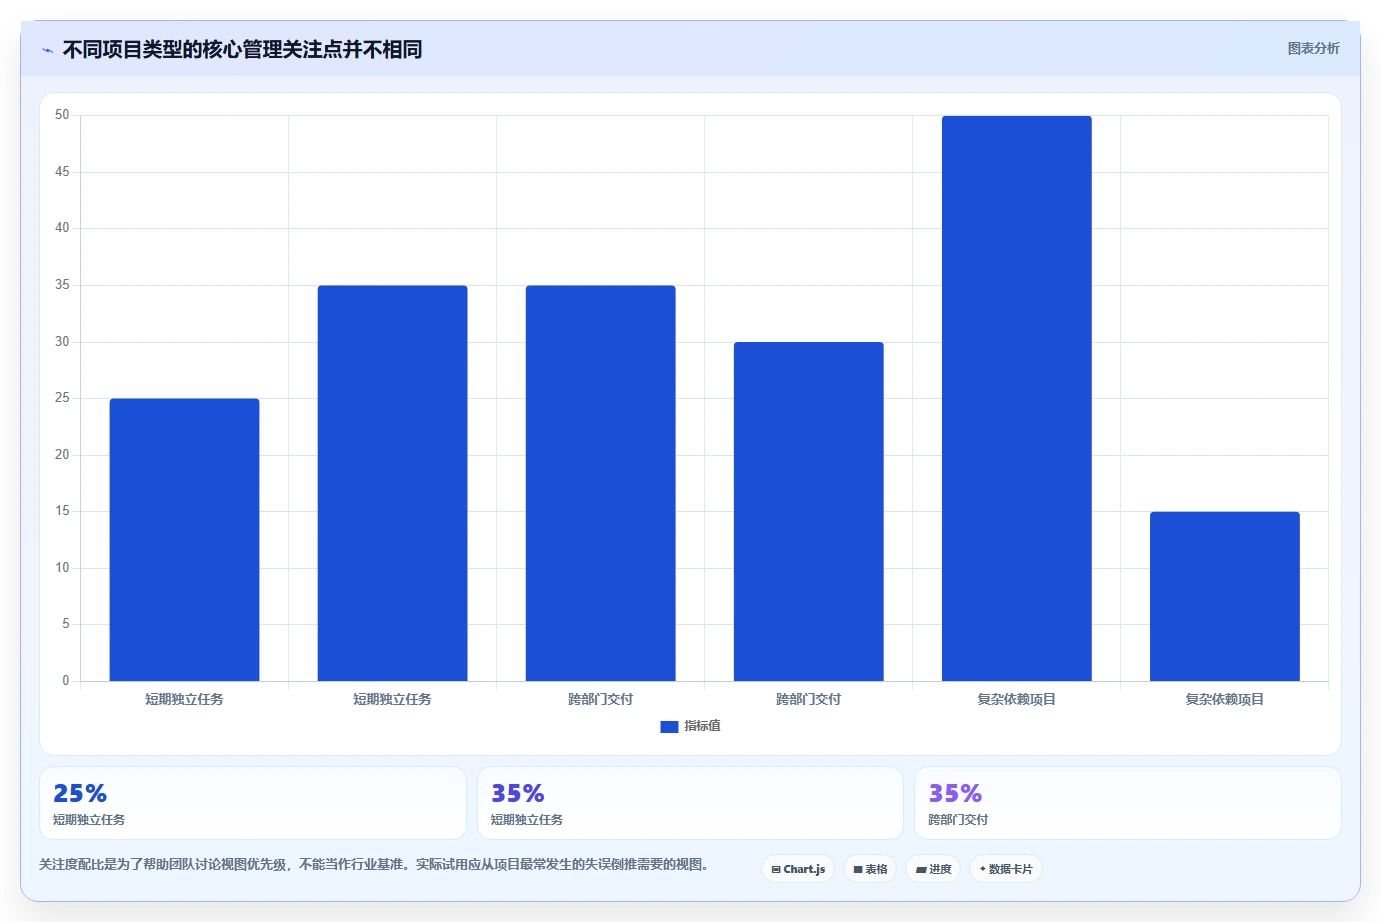Click the shortest bar reaching value 15

(1224, 596)
